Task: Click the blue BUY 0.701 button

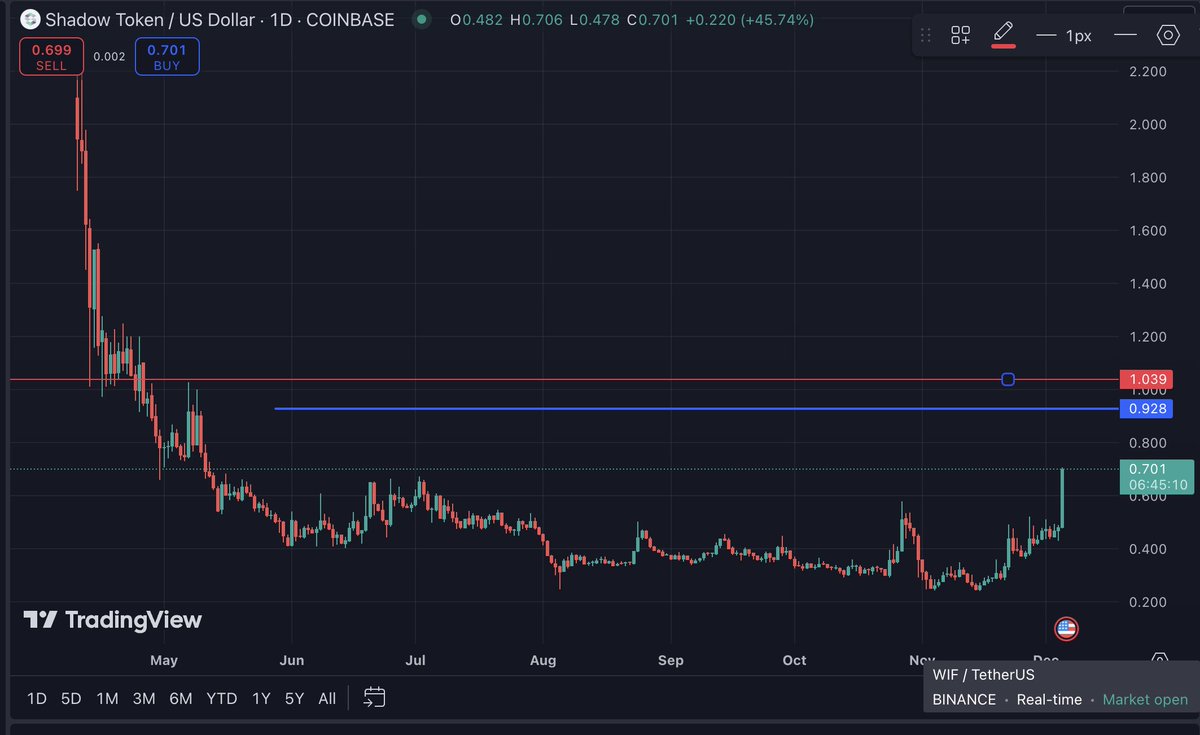Action: click(x=167, y=57)
